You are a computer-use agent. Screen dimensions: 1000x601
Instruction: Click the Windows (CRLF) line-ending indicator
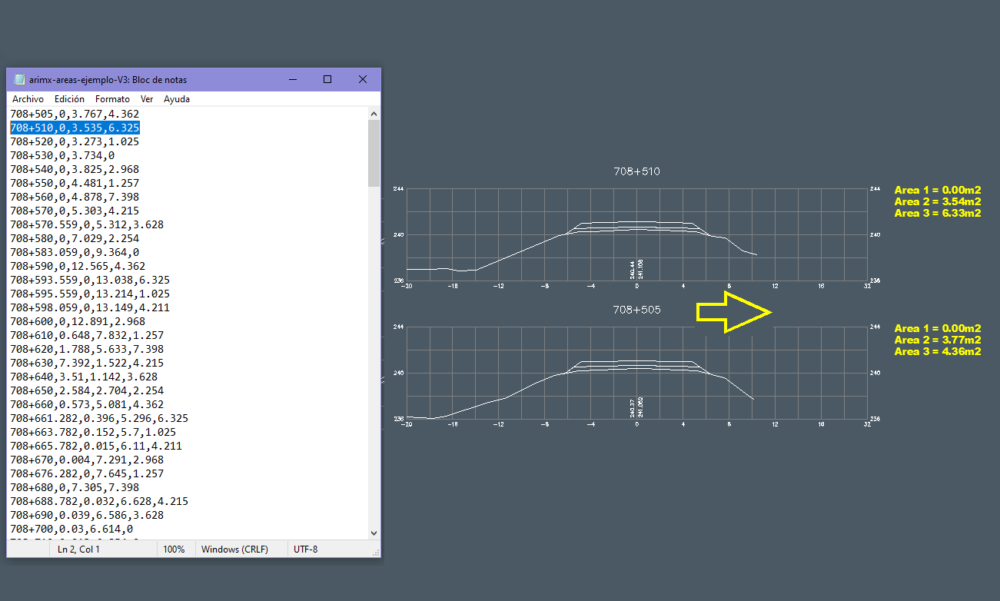tap(237, 548)
